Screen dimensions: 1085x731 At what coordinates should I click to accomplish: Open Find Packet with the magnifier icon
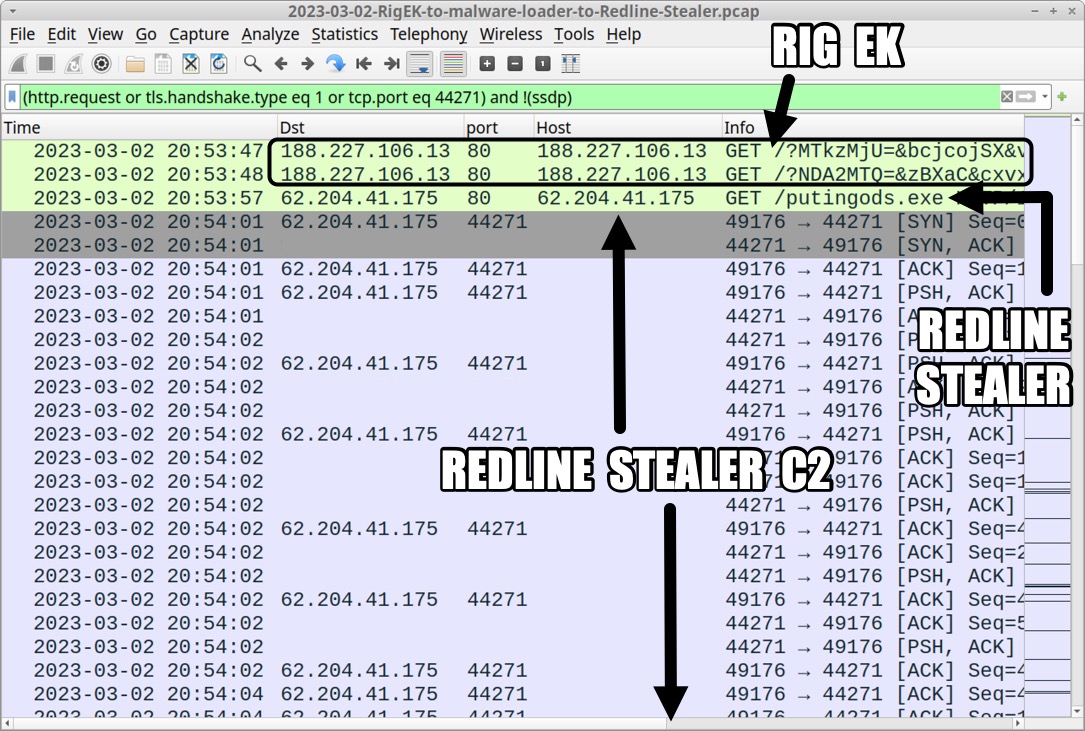point(253,64)
